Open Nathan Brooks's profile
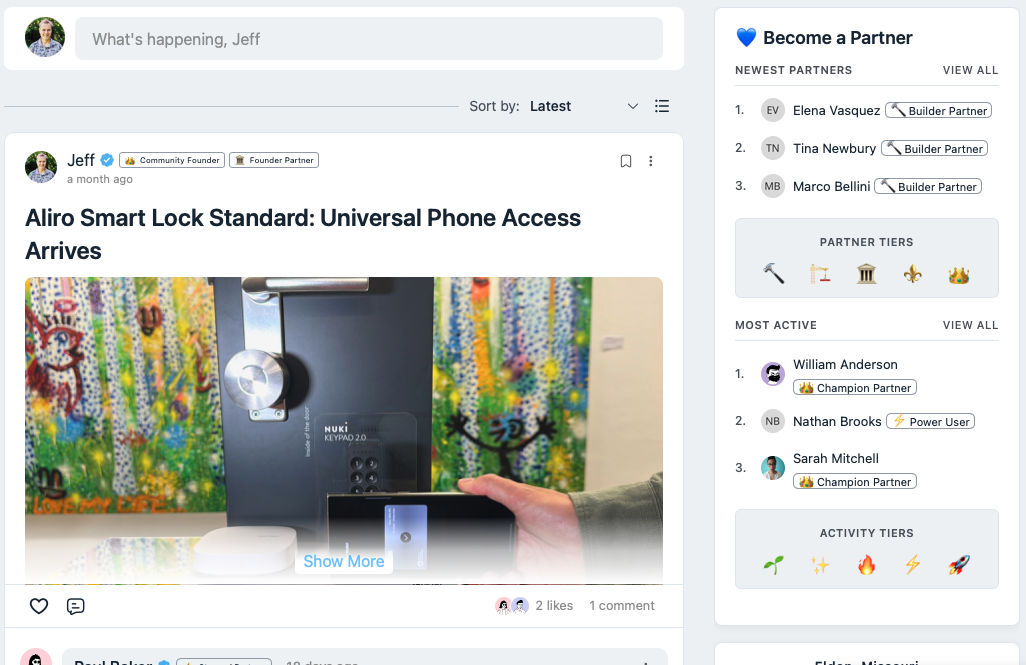The height and width of the screenshot is (665, 1026). pos(837,422)
